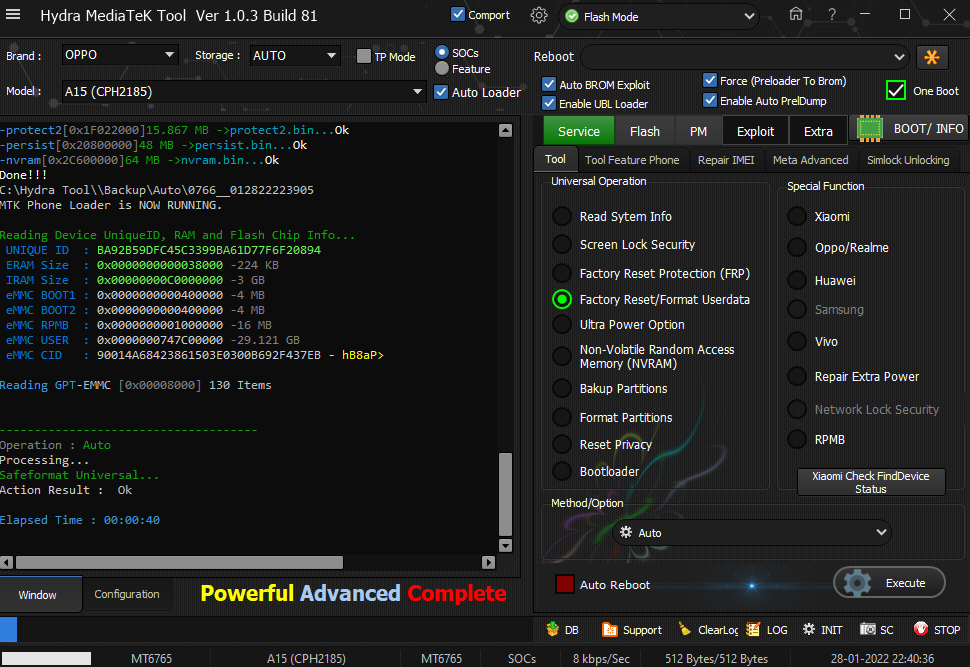Switch to Configuration tab
Image resolution: width=970 pixels, height=667 pixels.
pos(127,594)
